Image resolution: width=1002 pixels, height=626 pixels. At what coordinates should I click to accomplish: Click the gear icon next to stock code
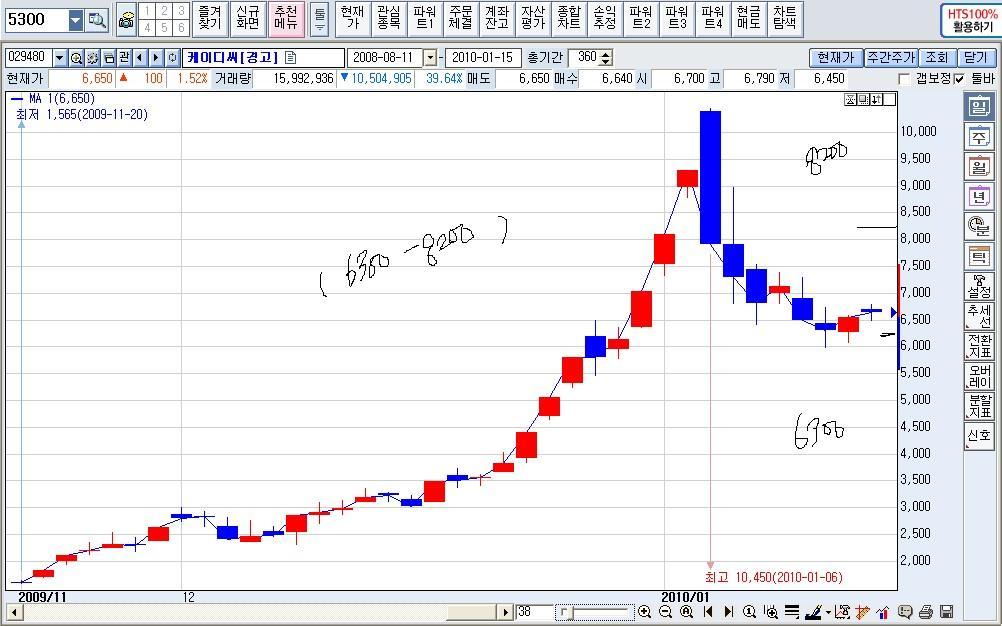pyautogui.click(x=92, y=58)
